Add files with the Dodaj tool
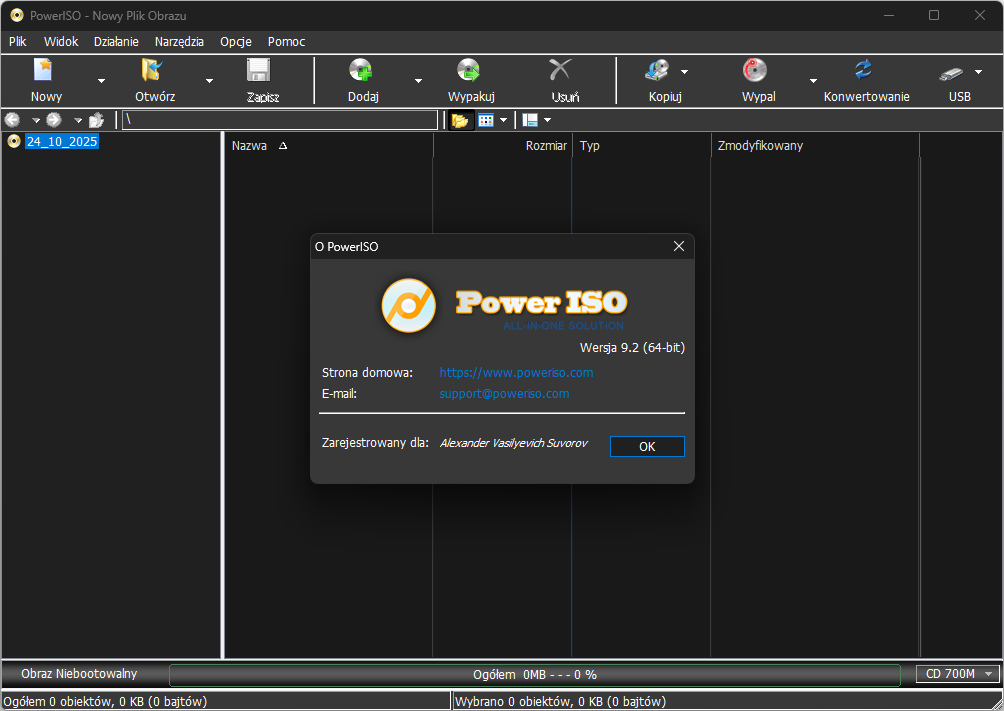The image size is (1004, 711). point(363,81)
